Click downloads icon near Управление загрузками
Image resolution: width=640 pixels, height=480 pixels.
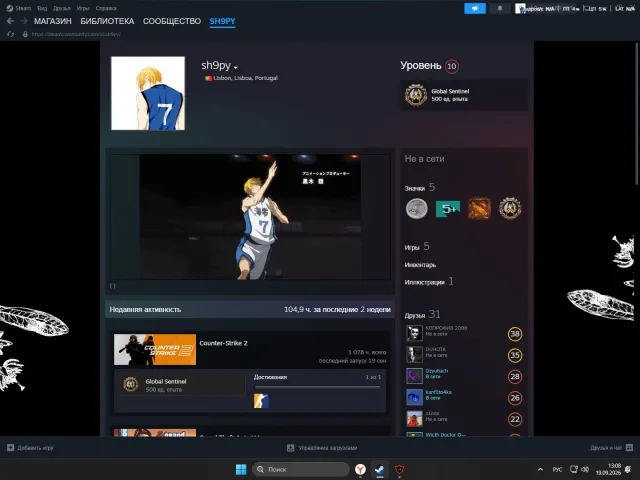pos(290,448)
